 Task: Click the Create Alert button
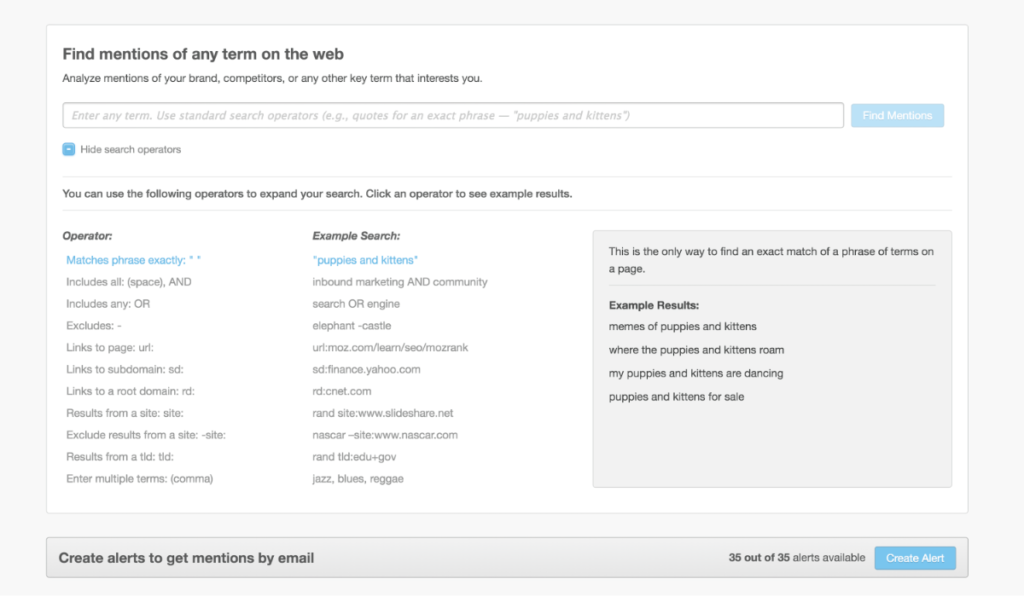tap(914, 558)
